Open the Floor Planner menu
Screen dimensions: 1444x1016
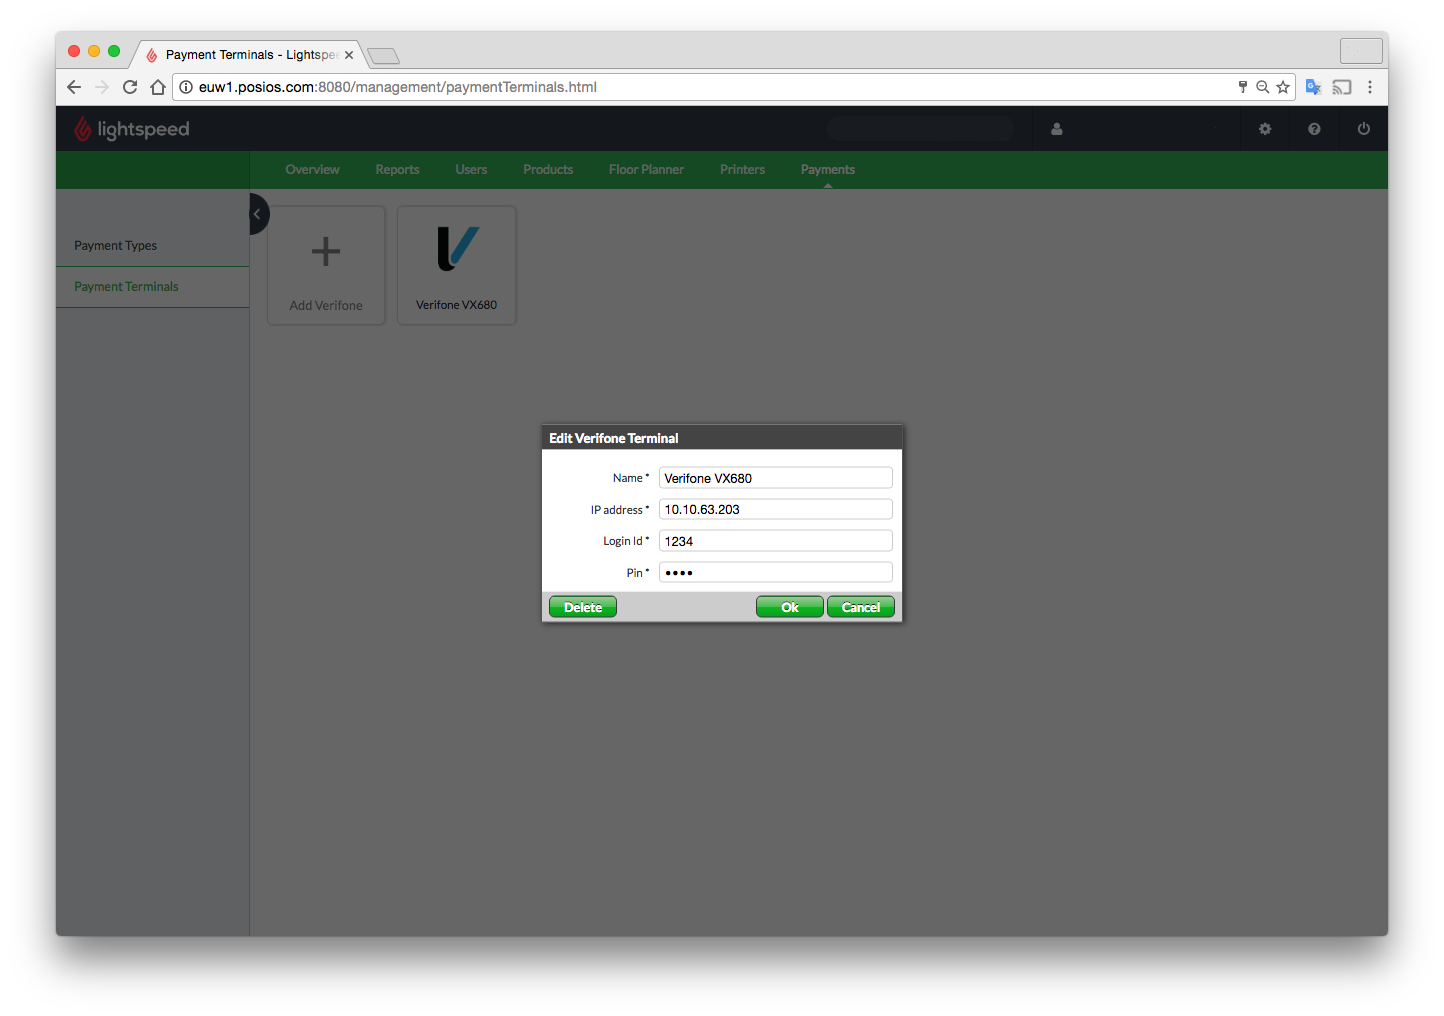click(x=646, y=170)
